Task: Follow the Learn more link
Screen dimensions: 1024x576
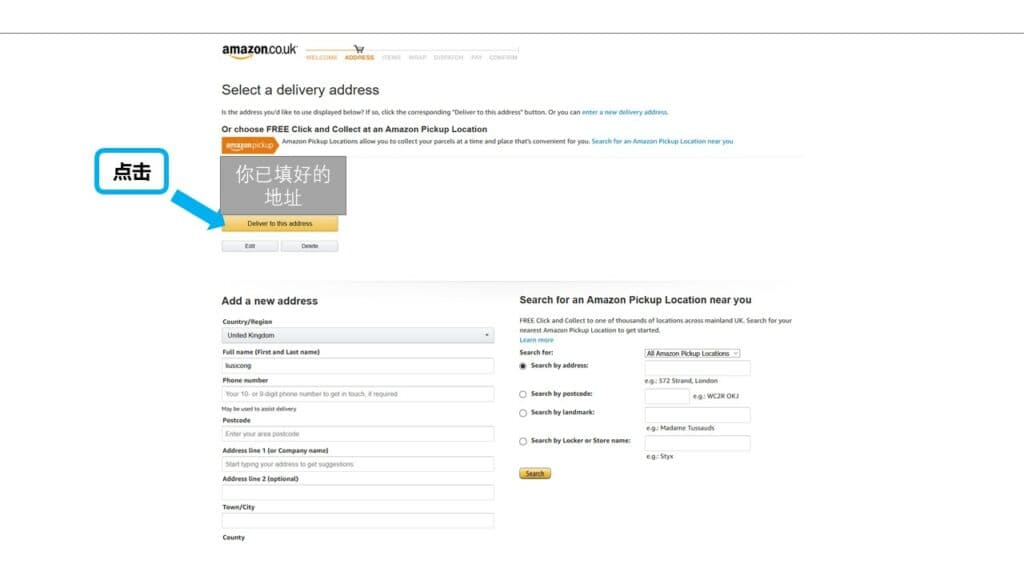Action: coord(536,340)
